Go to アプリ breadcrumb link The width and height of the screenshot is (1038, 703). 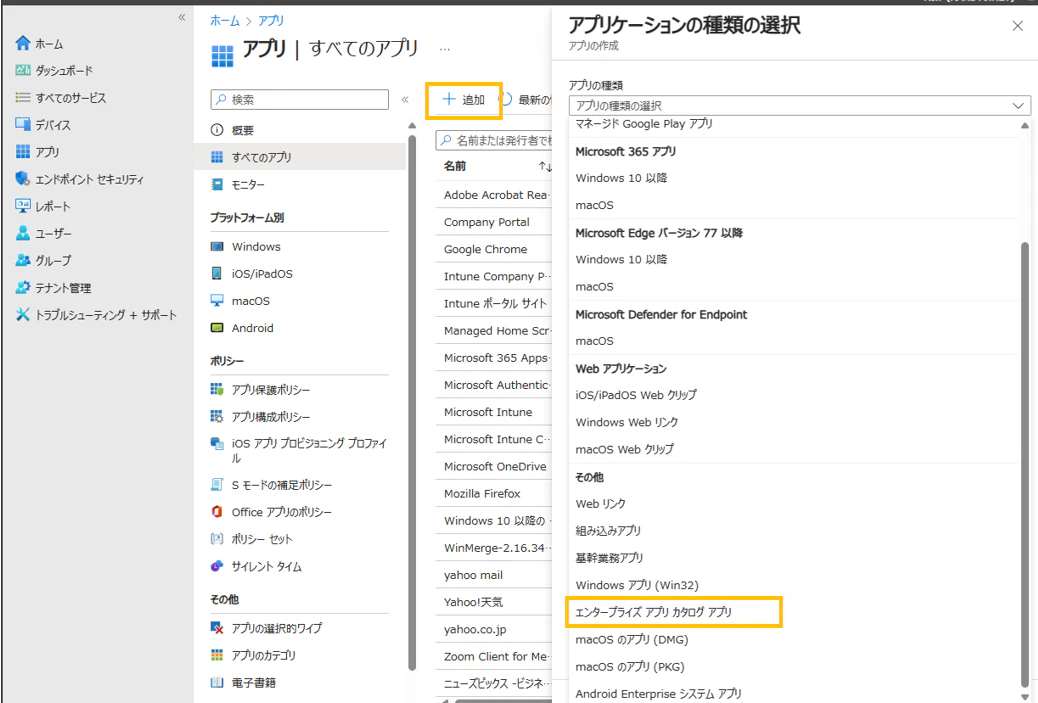pos(271,21)
